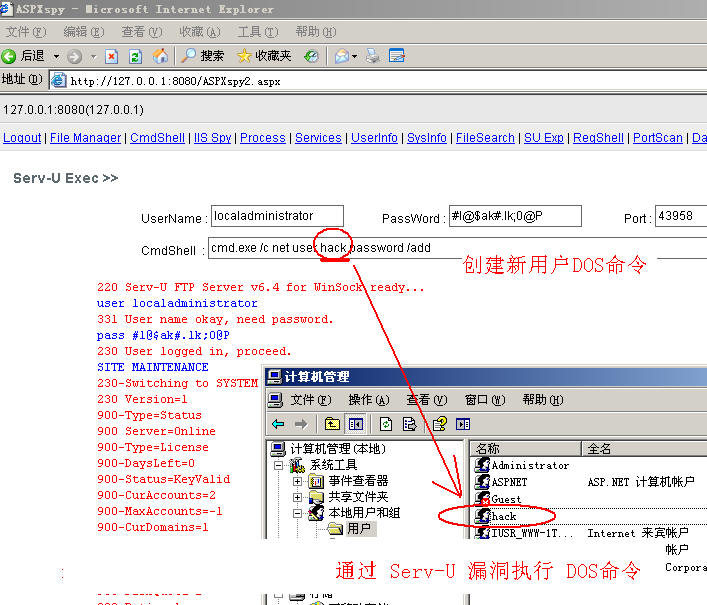Click the Refresh page icon

point(135,56)
